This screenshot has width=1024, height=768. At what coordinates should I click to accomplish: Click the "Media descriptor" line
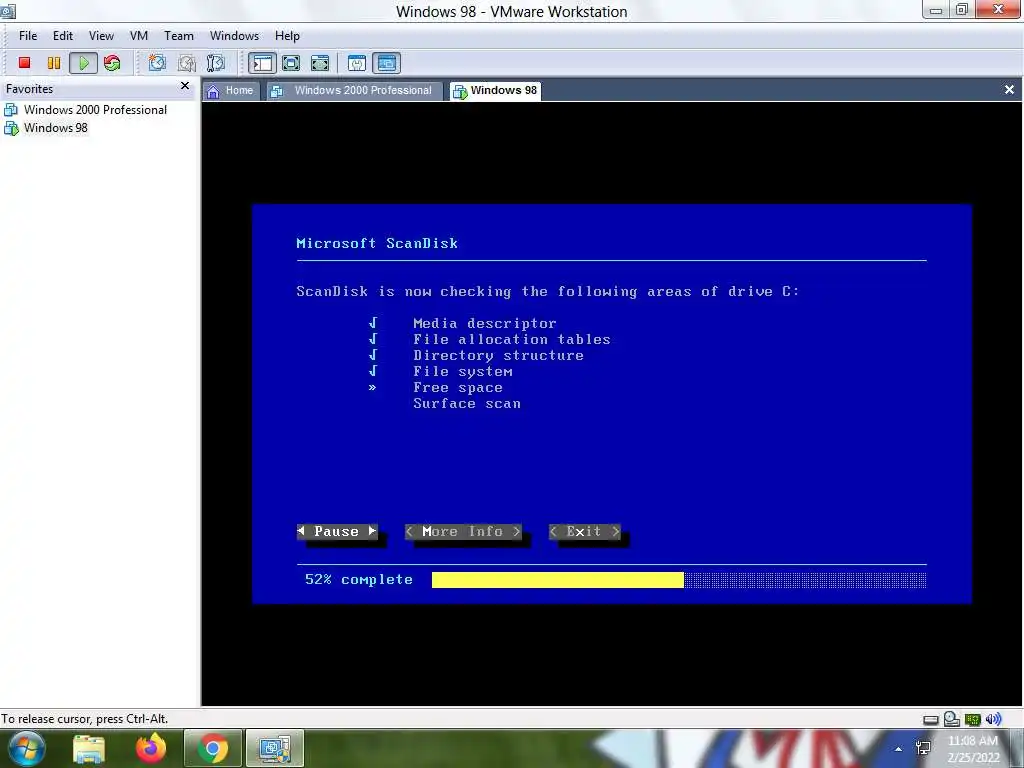pyautogui.click(x=485, y=323)
